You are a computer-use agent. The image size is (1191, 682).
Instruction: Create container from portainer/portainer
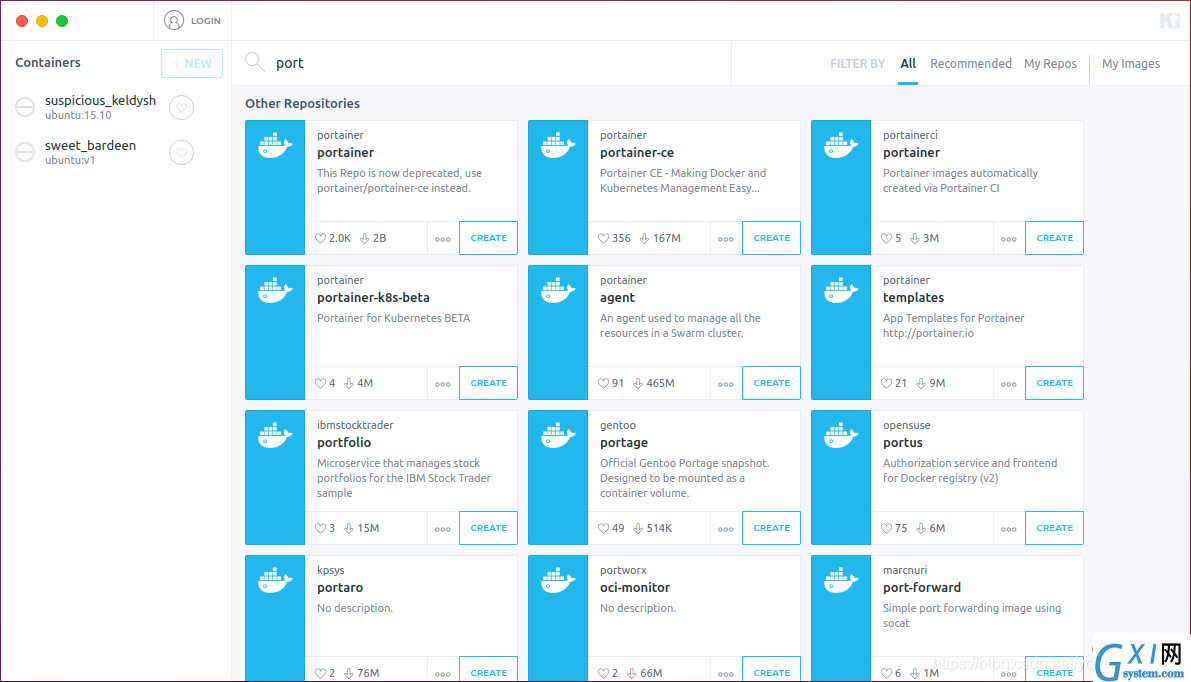[x=488, y=238]
